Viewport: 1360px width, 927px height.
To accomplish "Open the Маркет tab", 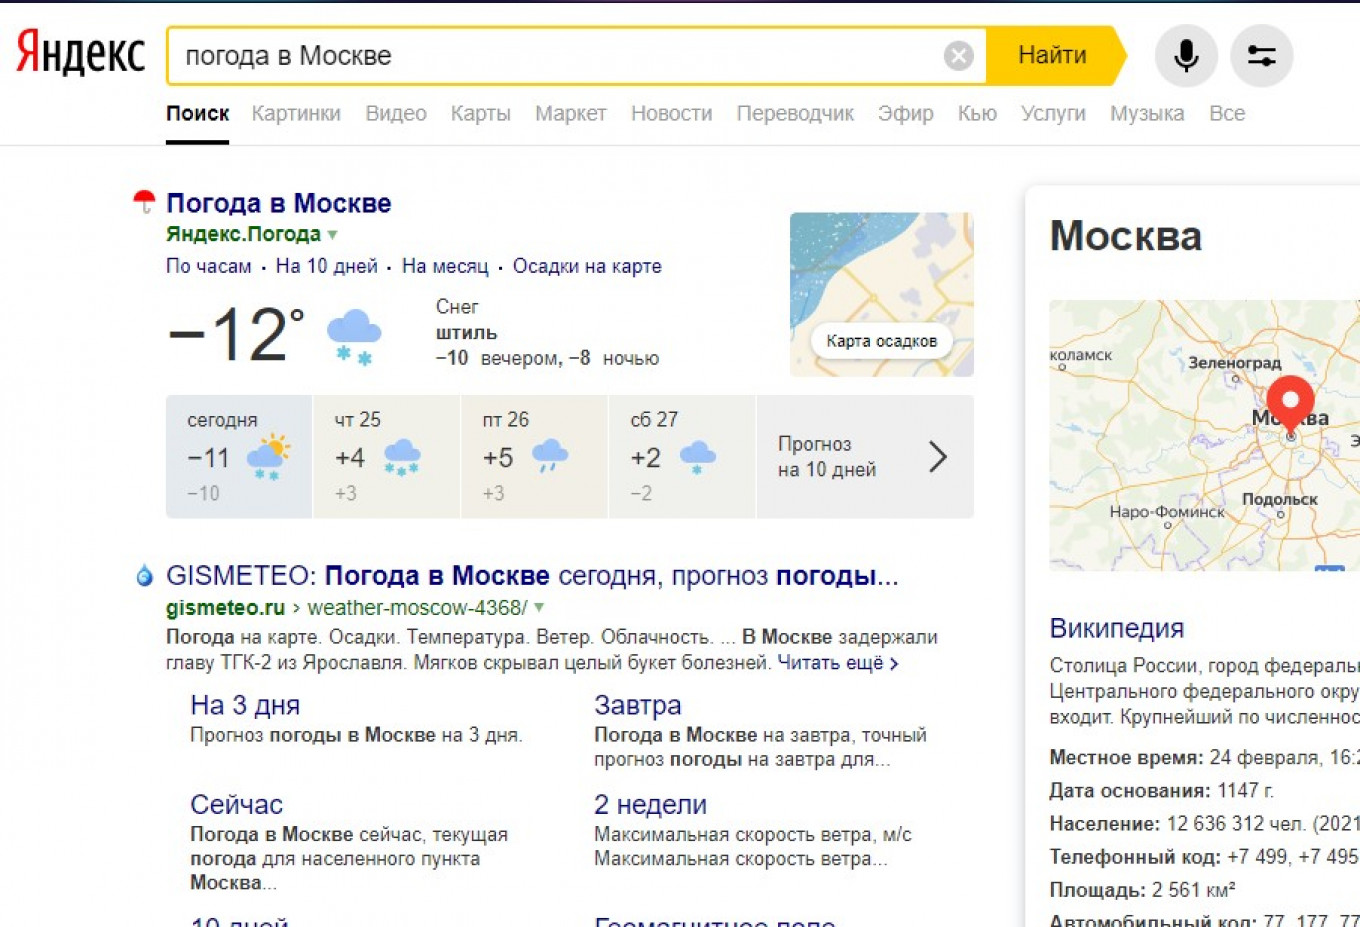I will click(x=570, y=114).
